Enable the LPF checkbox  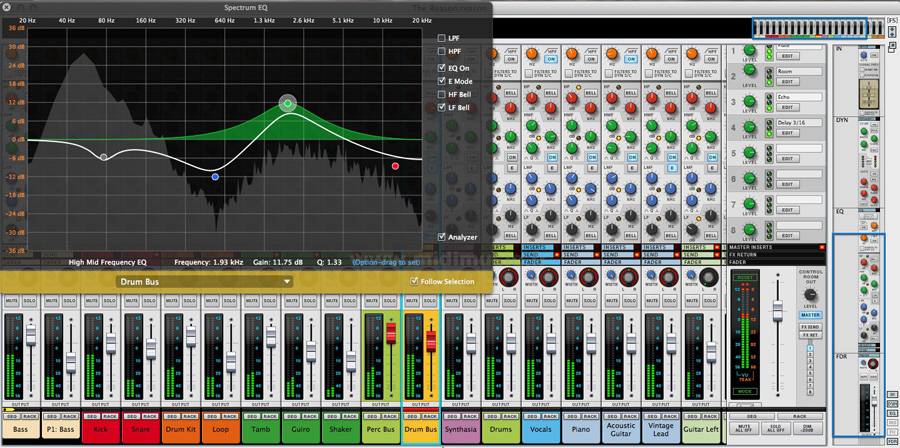tap(442, 39)
